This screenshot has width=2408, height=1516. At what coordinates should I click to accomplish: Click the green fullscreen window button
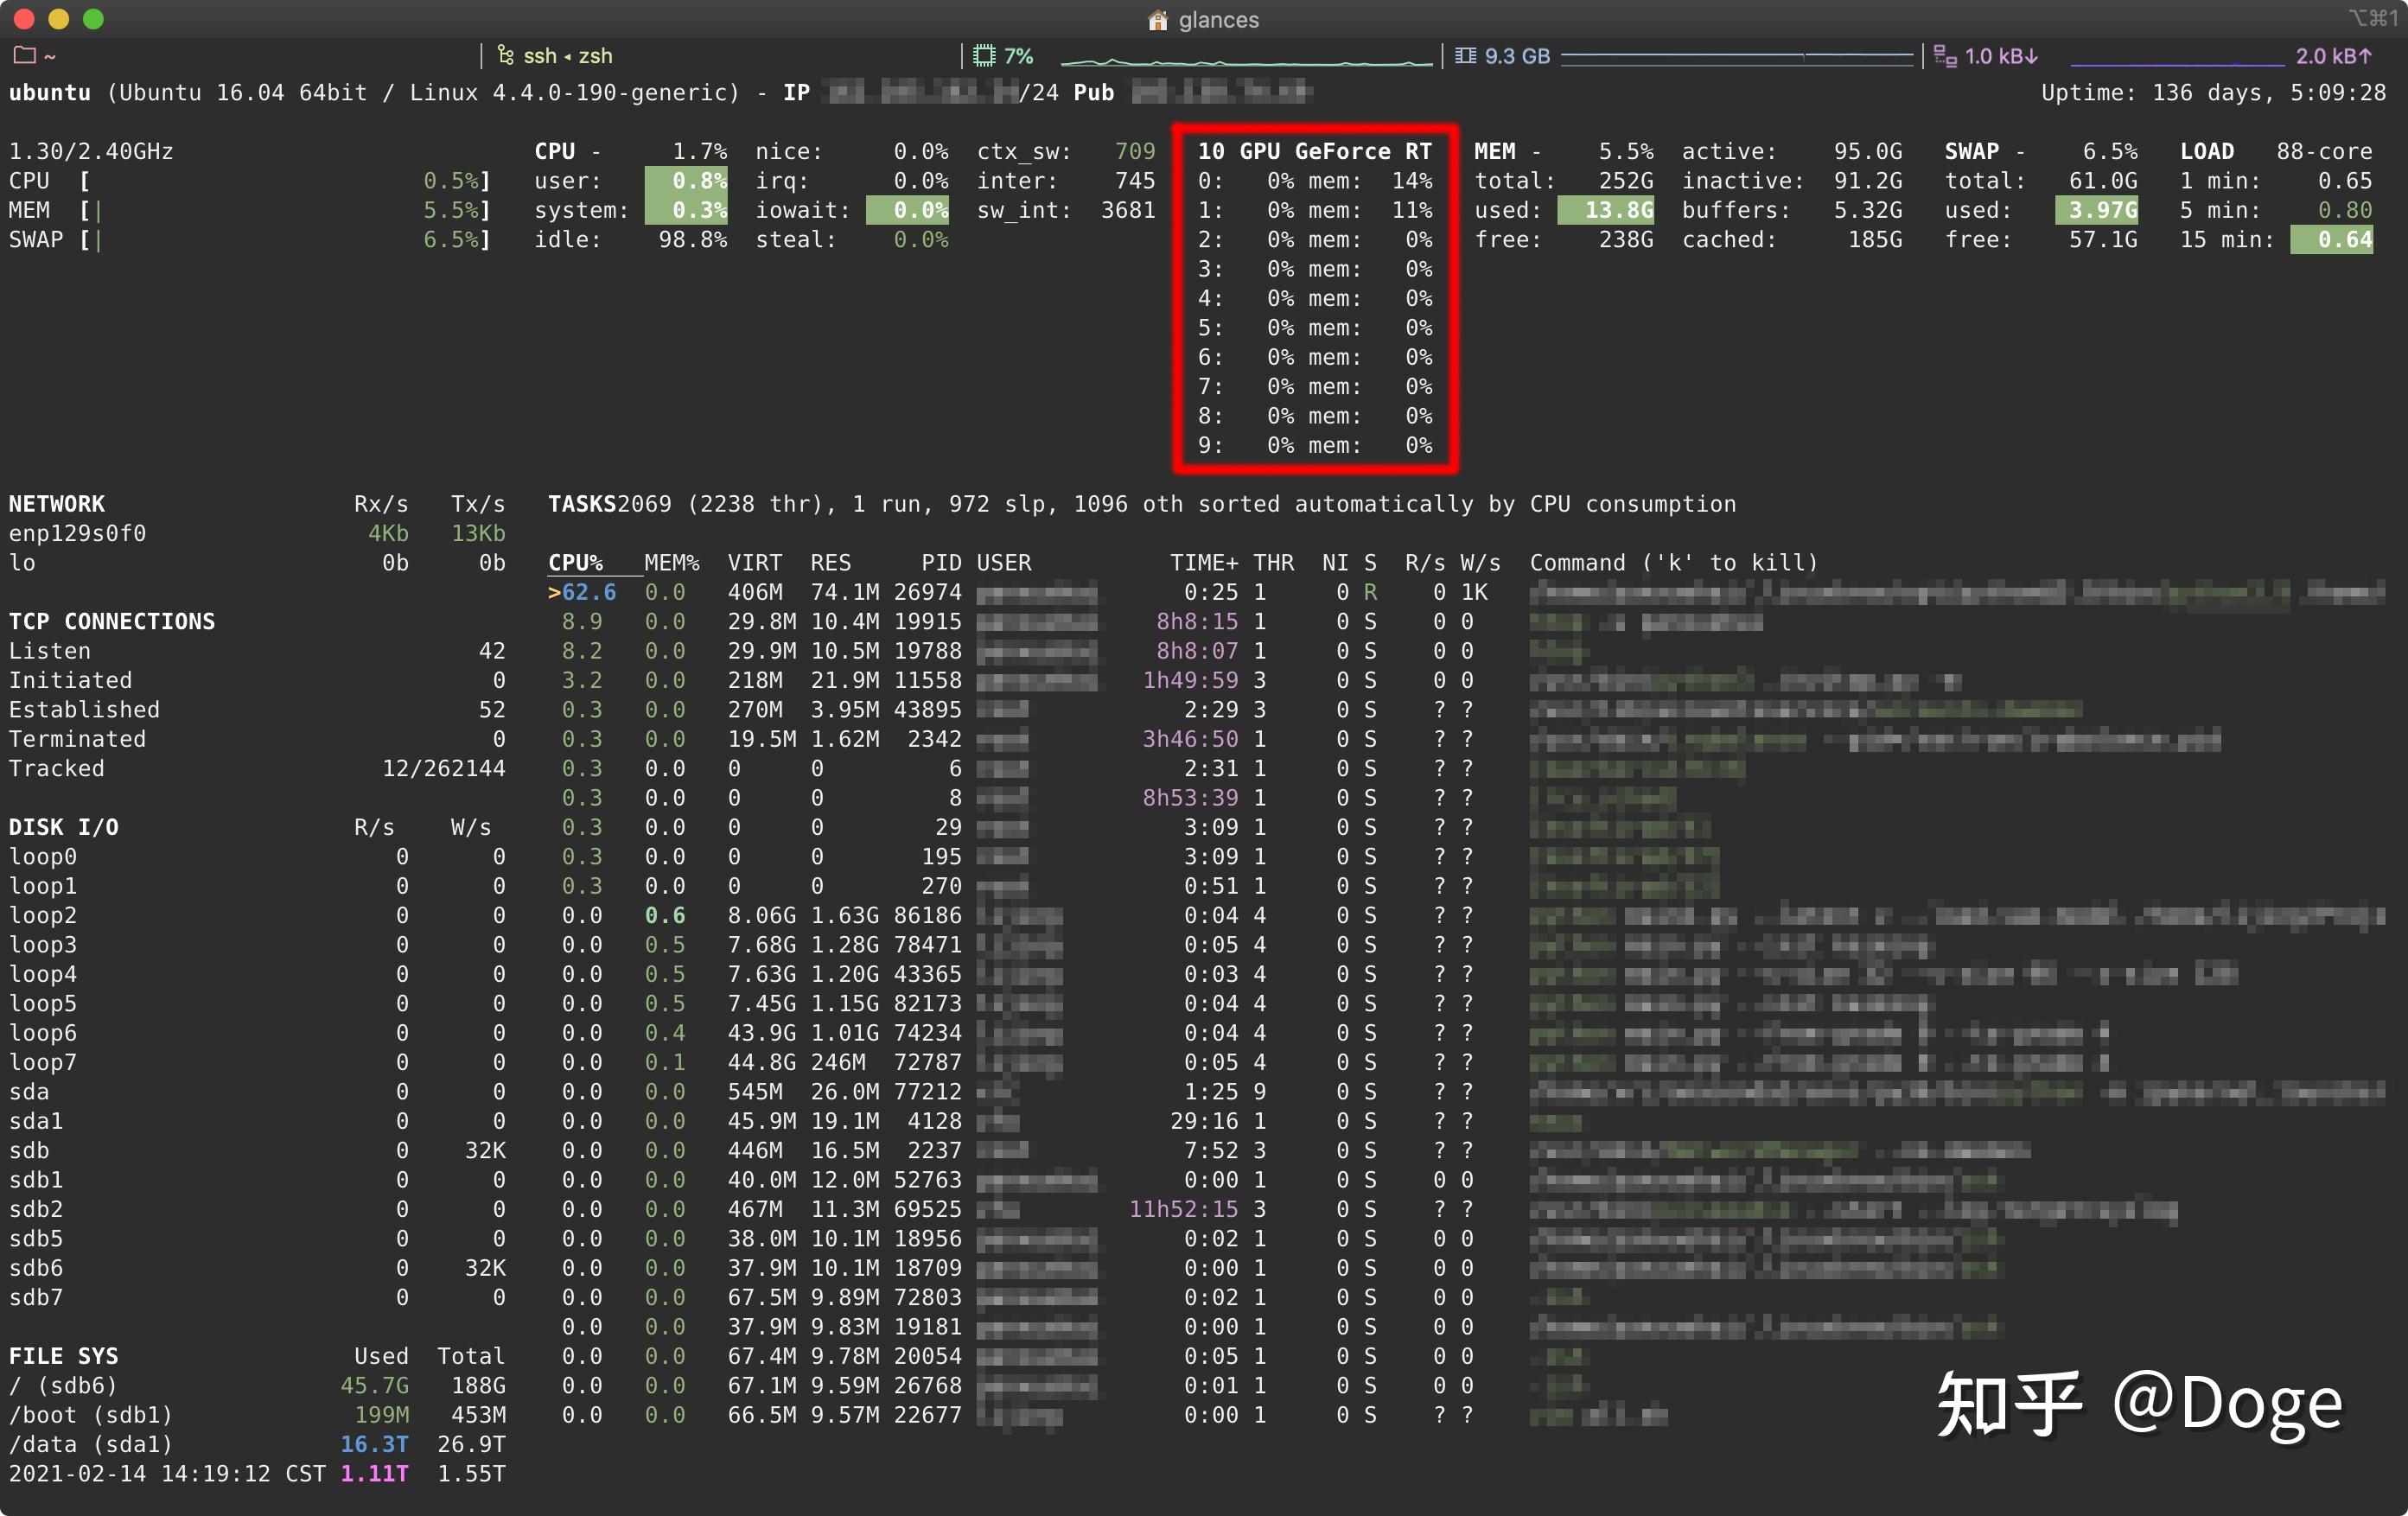coord(93,19)
